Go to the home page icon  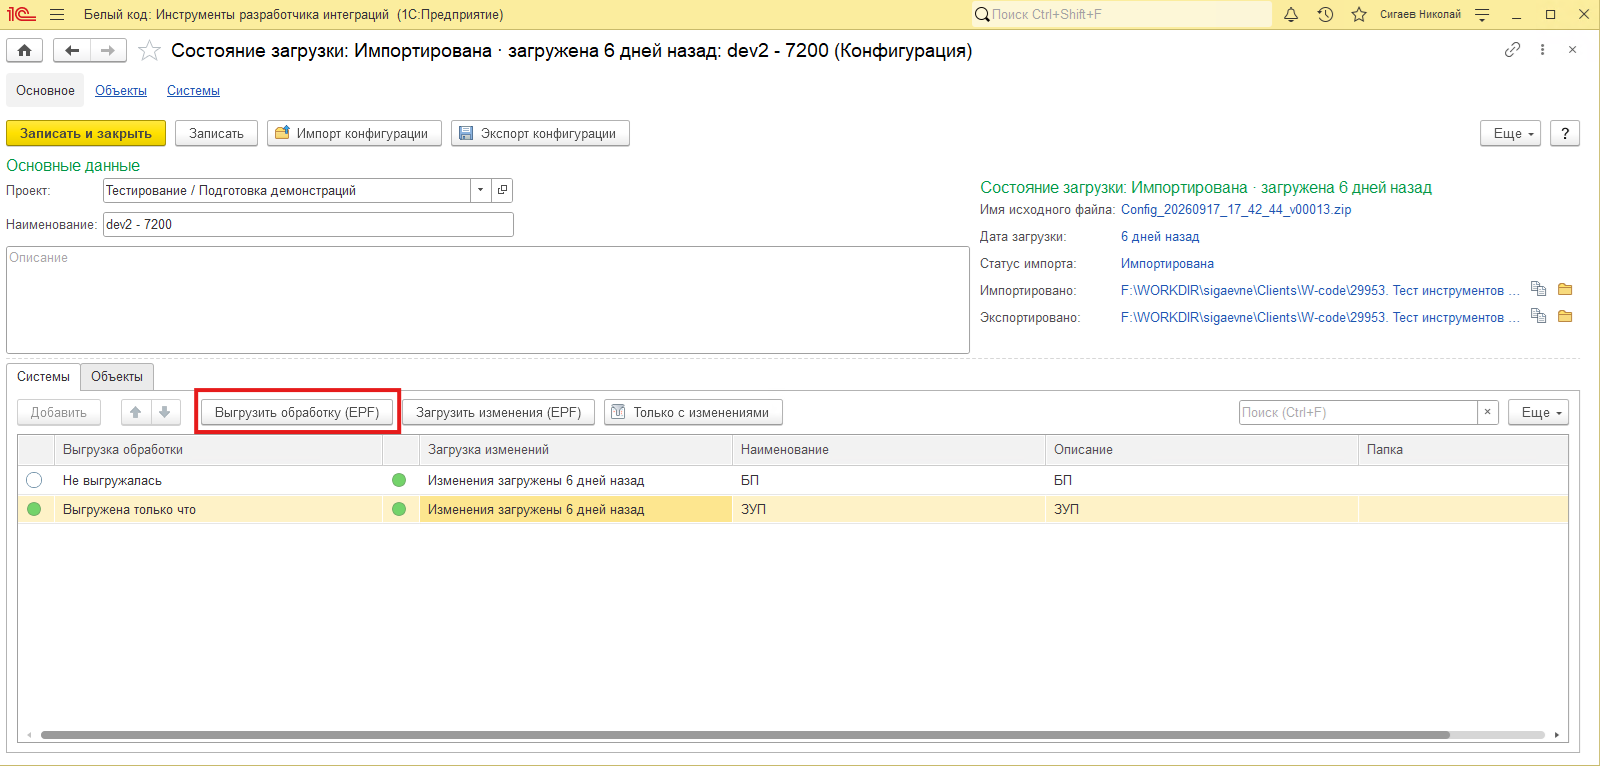[25, 50]
